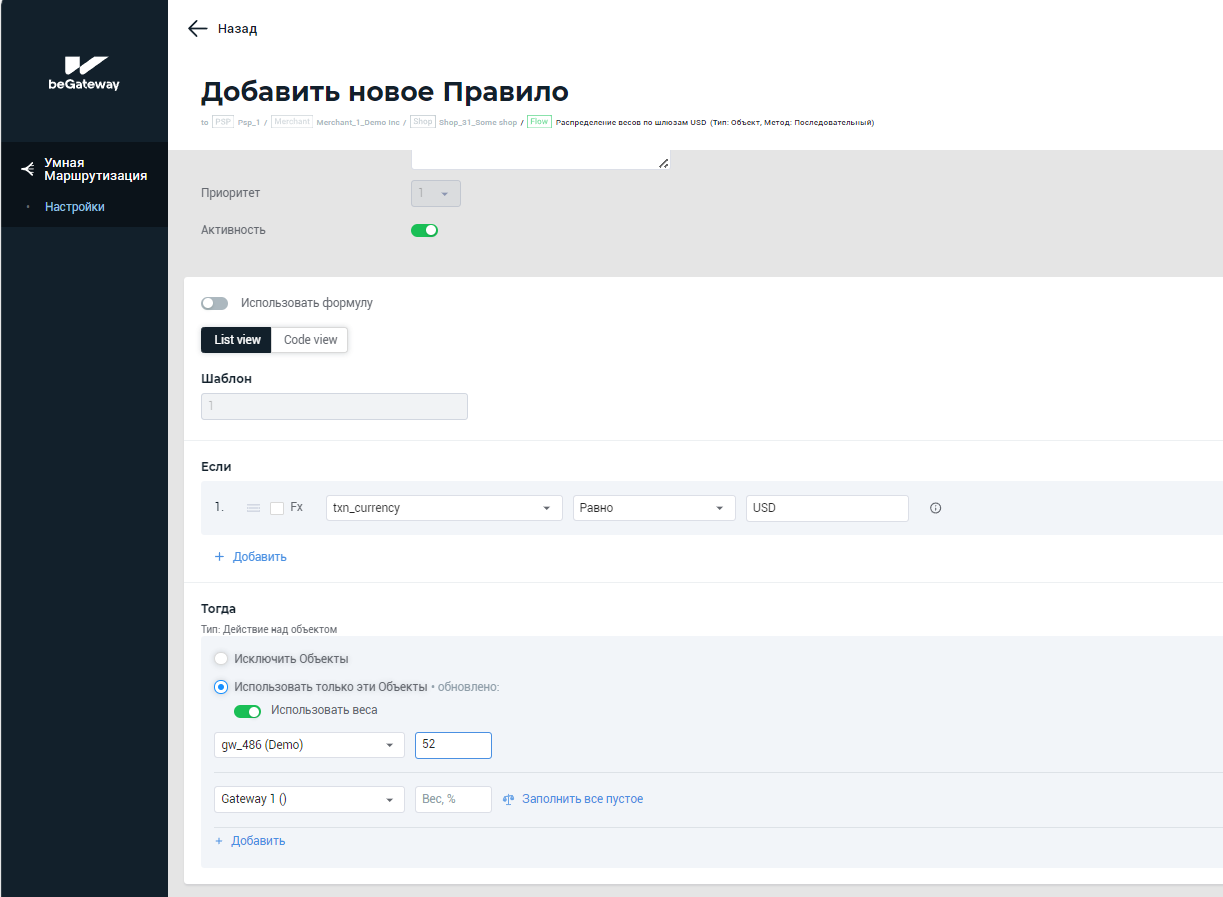The height and width of the screenshot is (897, 1223).
Task: Click the back arrow icon
Action: tap(198, 29)
